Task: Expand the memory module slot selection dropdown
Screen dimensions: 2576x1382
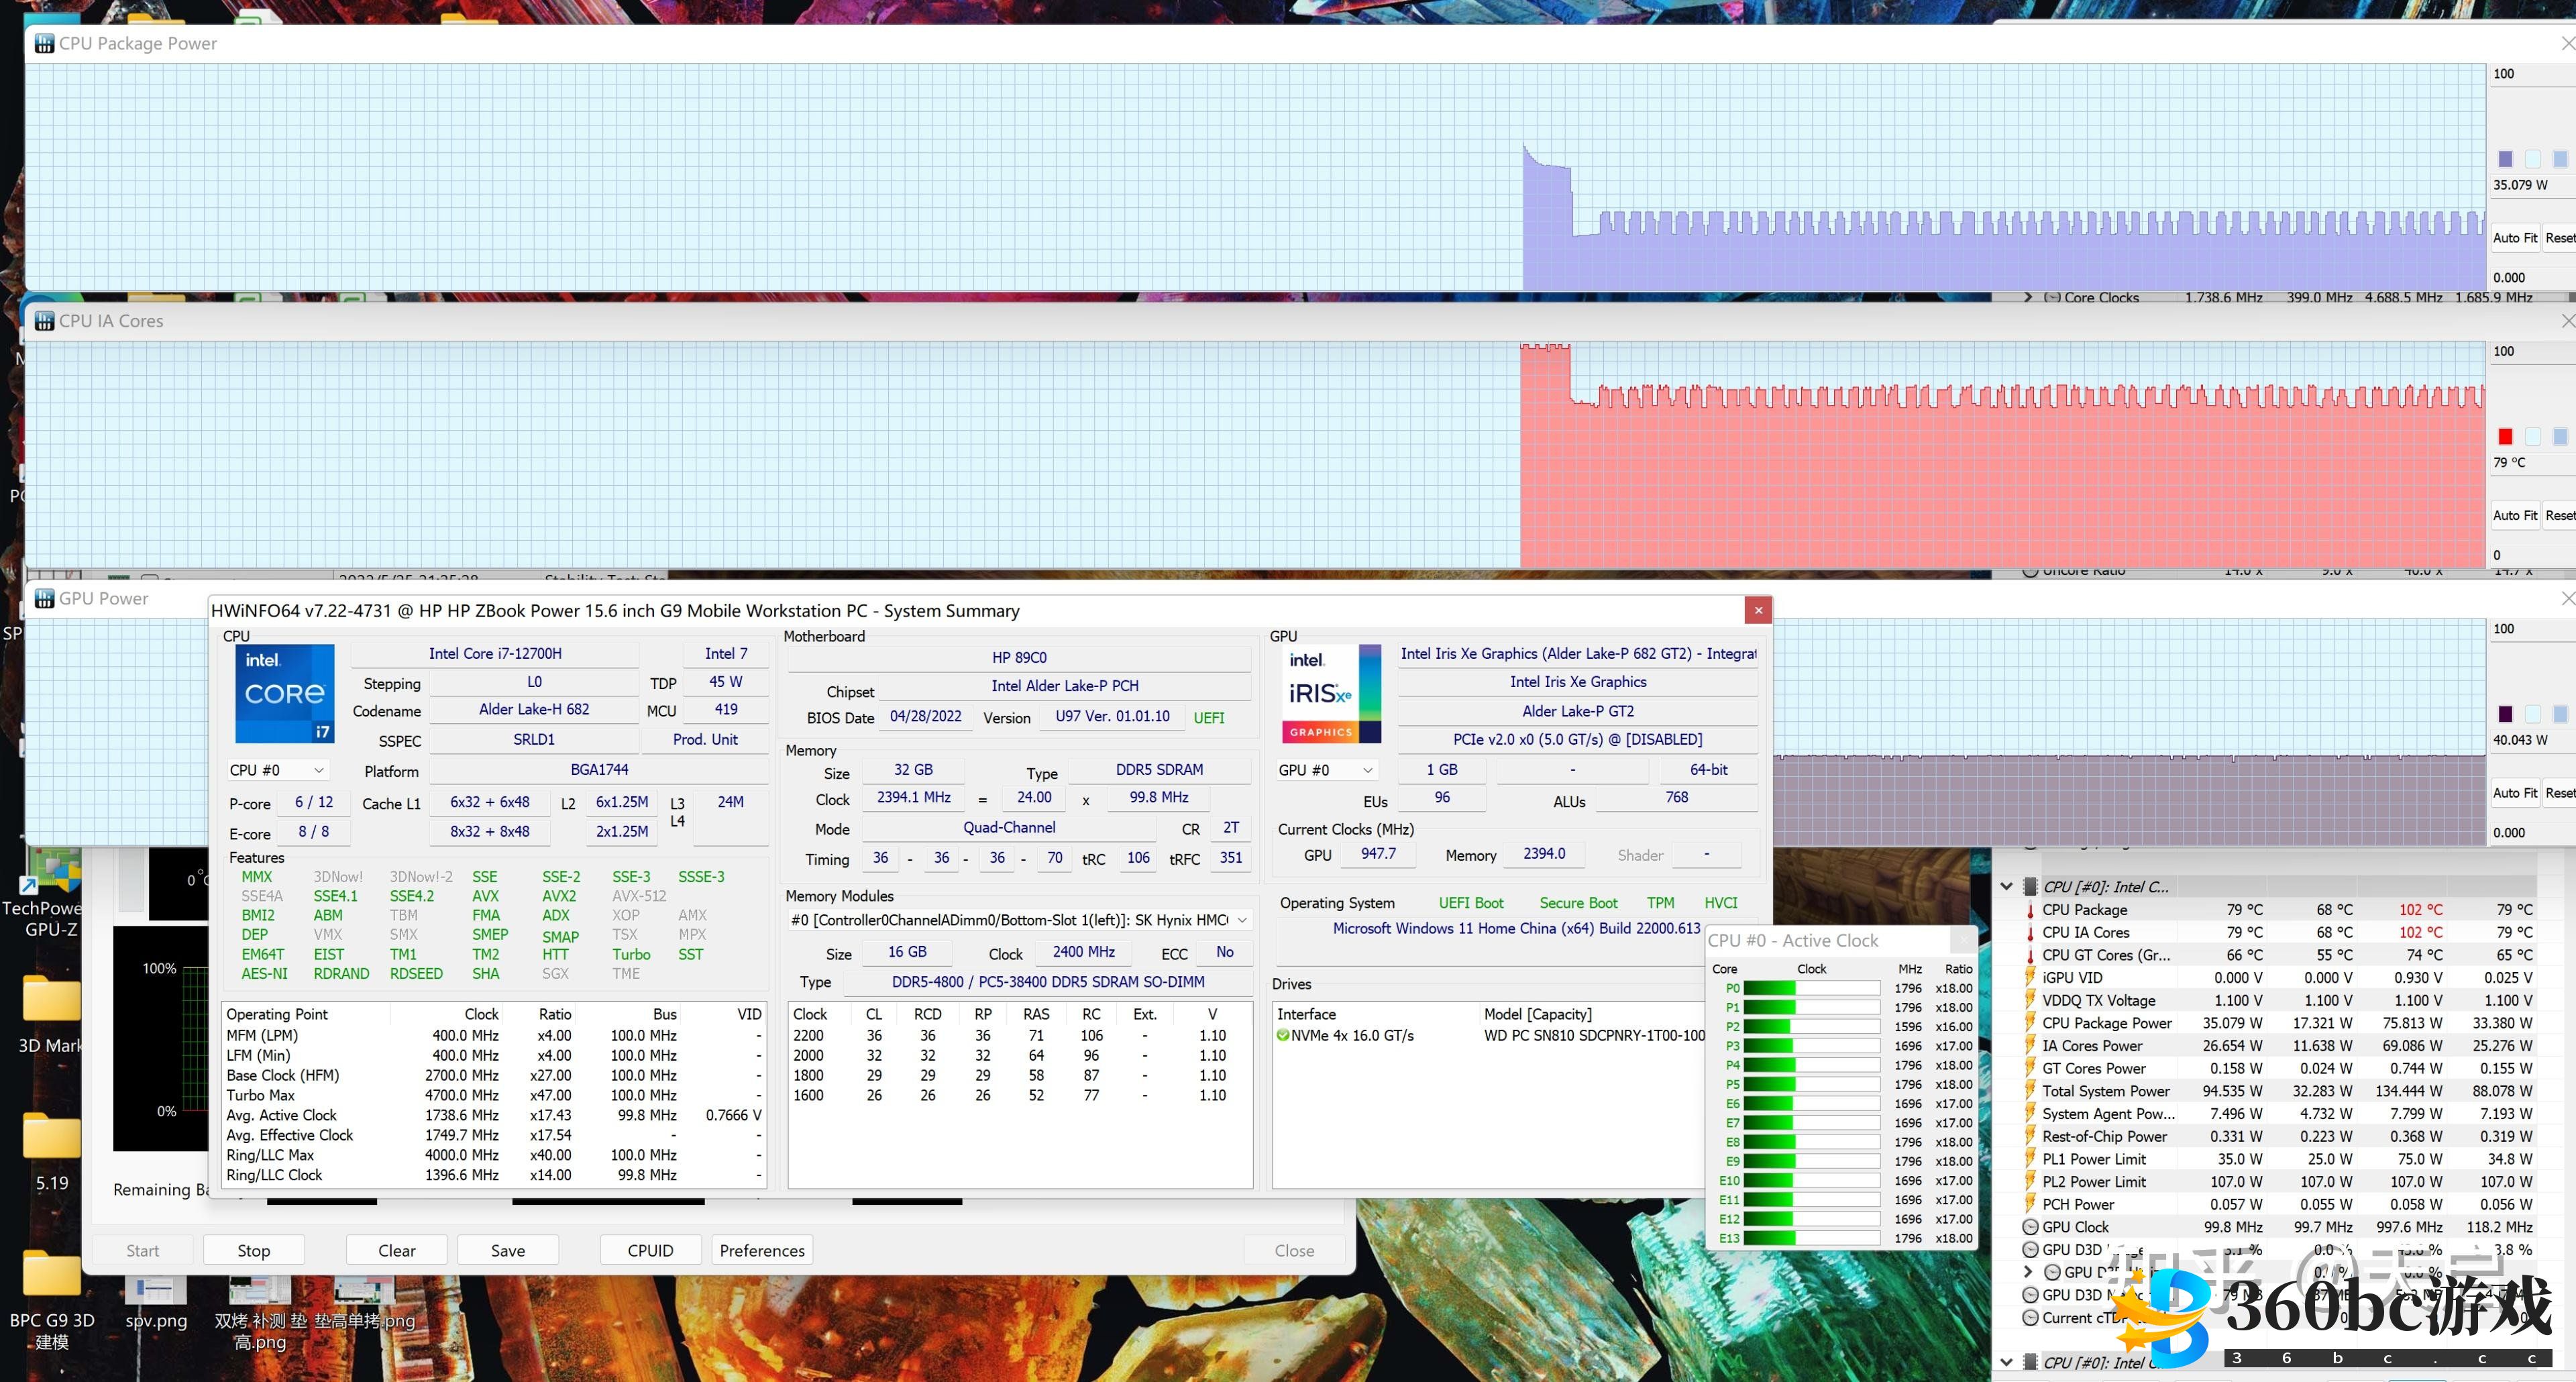Action: click(x=1242, y=920)
